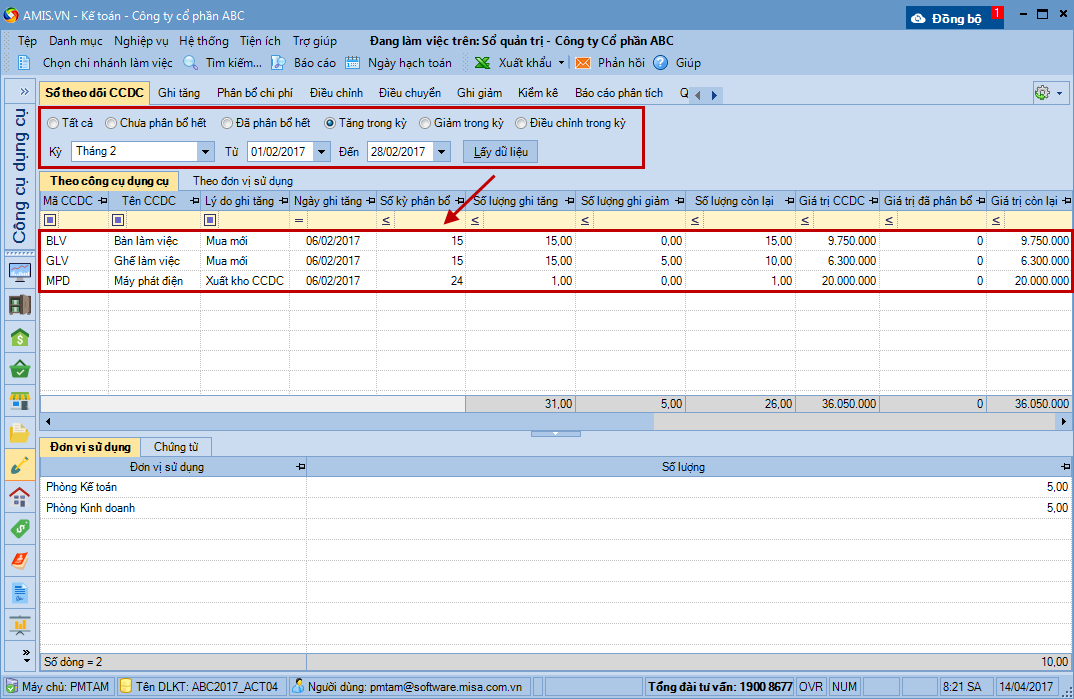
Task: Click the Excel export icon
Action: (x=482, y=63)
